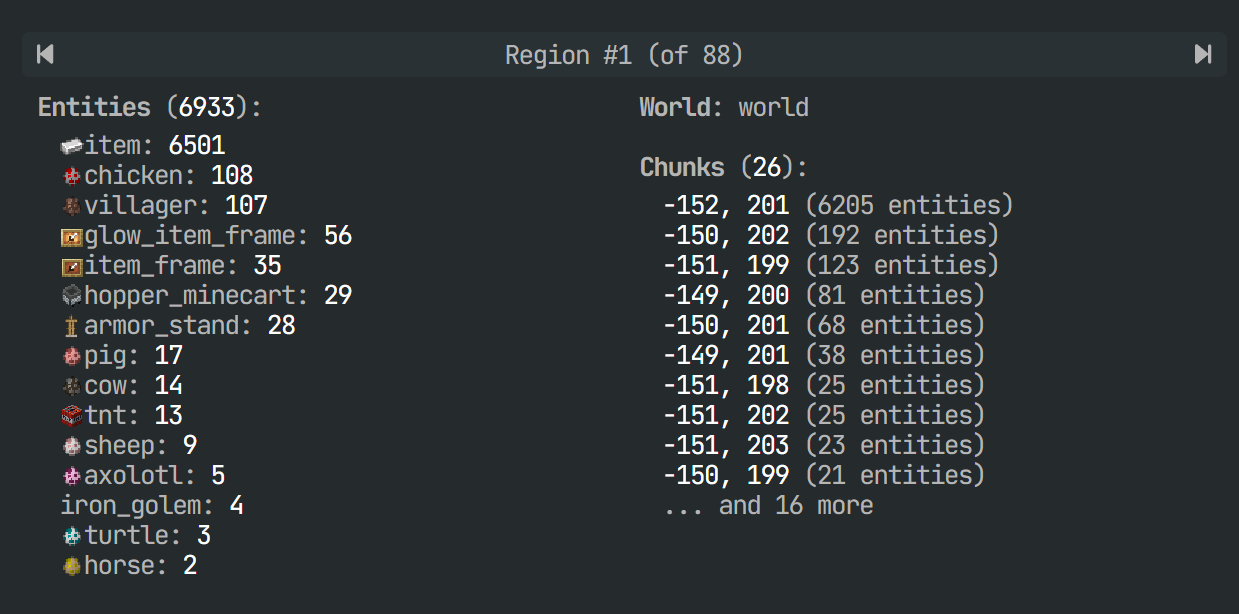Click the 'Region #1 (of 88)' title

pos(624,55)
